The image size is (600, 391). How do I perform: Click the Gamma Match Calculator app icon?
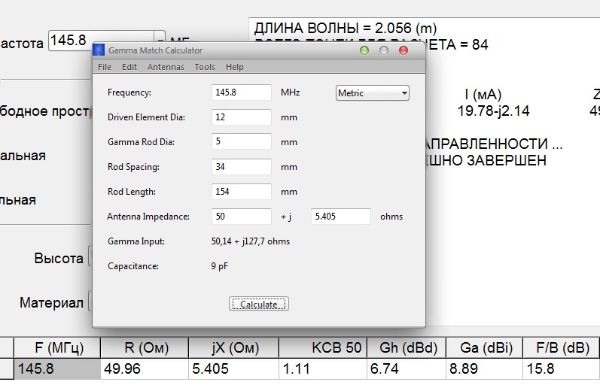[99, 50]
